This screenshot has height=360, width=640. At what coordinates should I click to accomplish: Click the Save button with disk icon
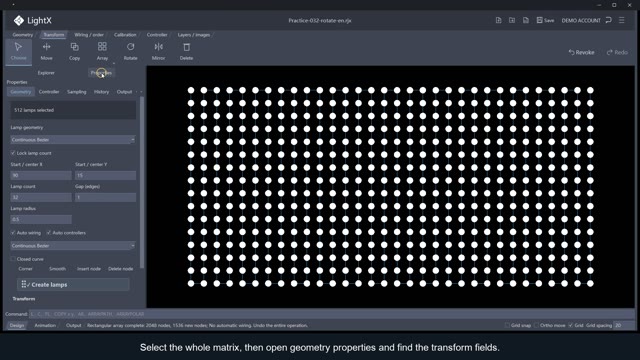coord(545,20)
